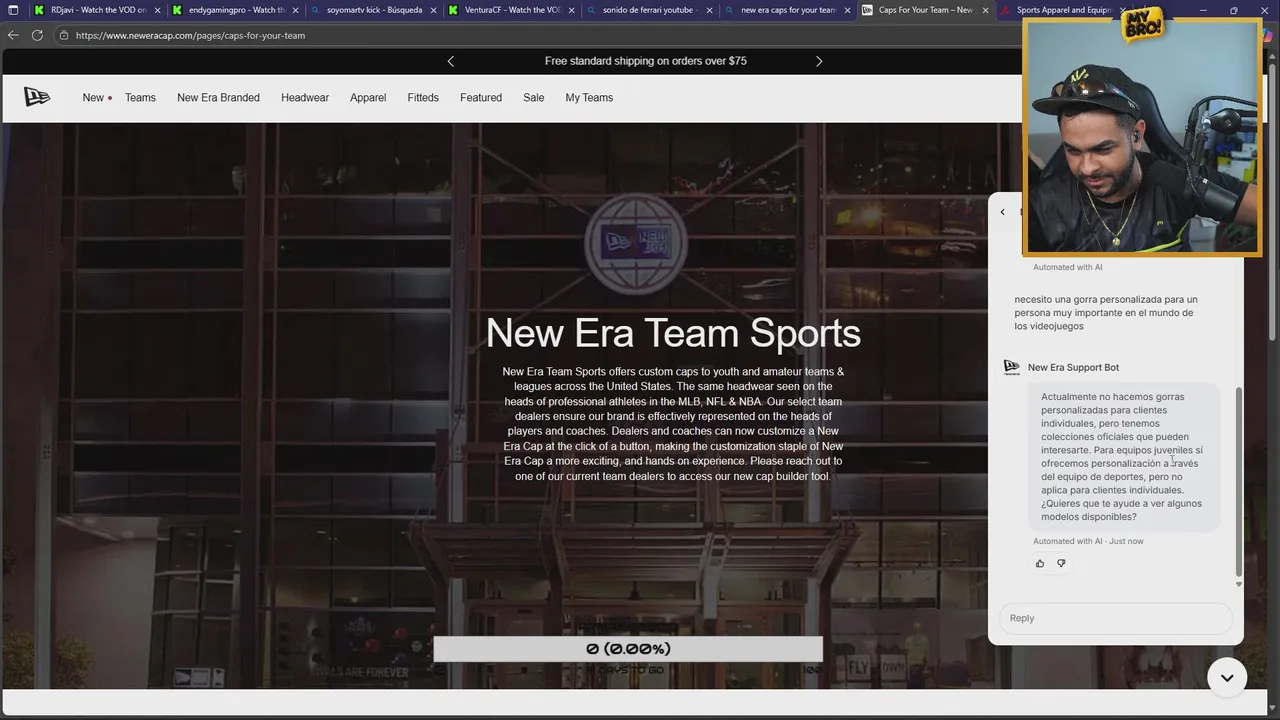Close the VenturaCF tab

click(x=571, y=10)
